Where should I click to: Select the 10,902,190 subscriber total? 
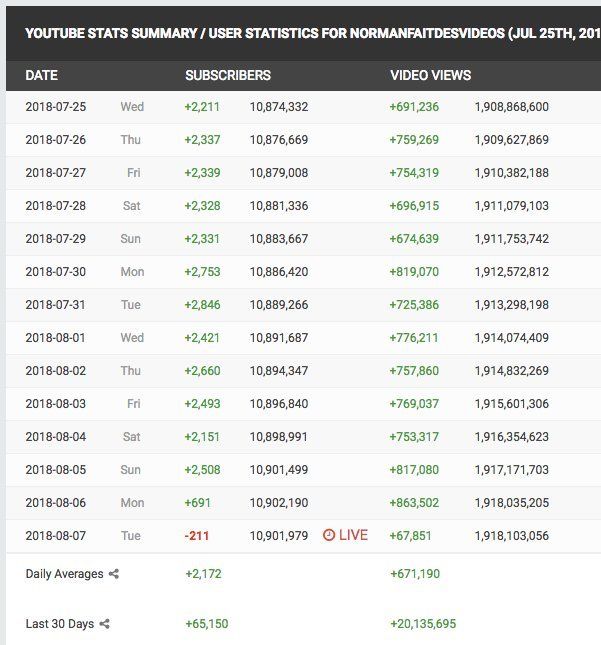coord(279,503)
